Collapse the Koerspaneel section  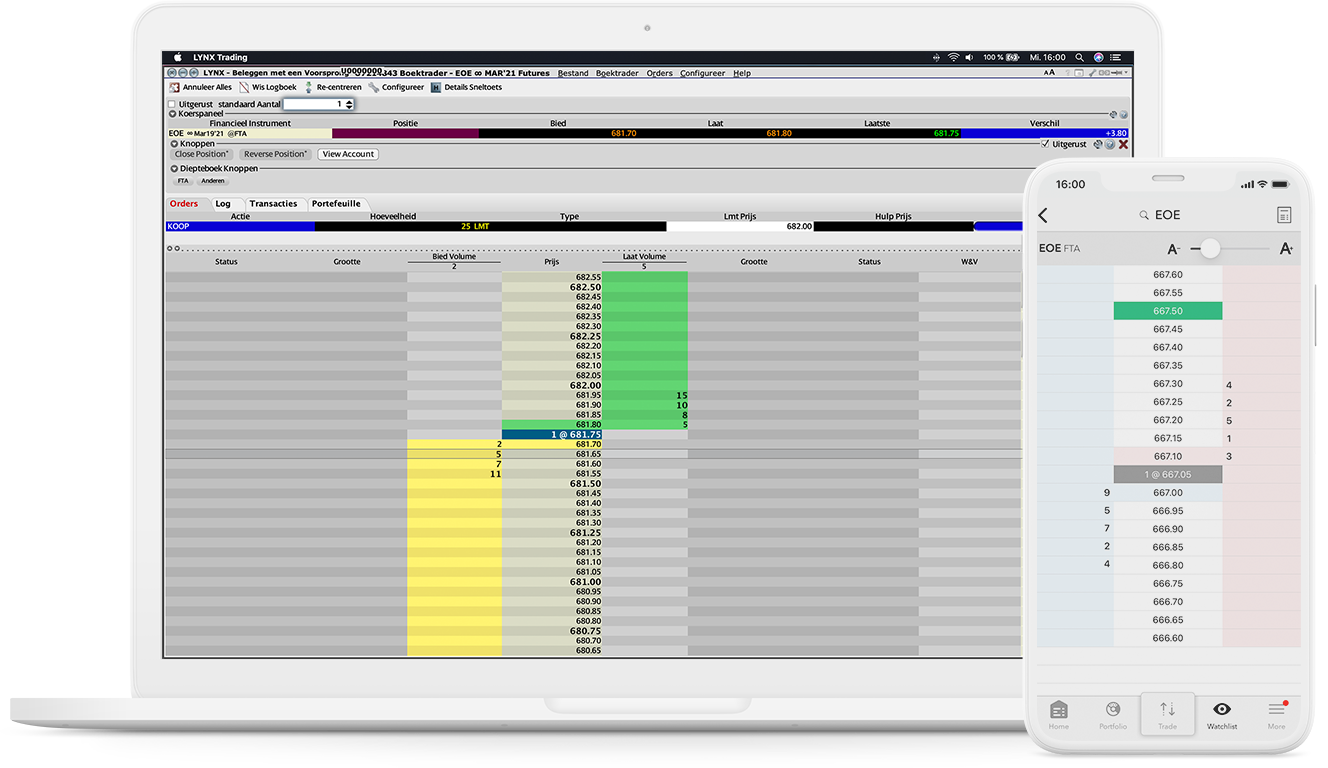pyautogui.click(x=172, y=114)
